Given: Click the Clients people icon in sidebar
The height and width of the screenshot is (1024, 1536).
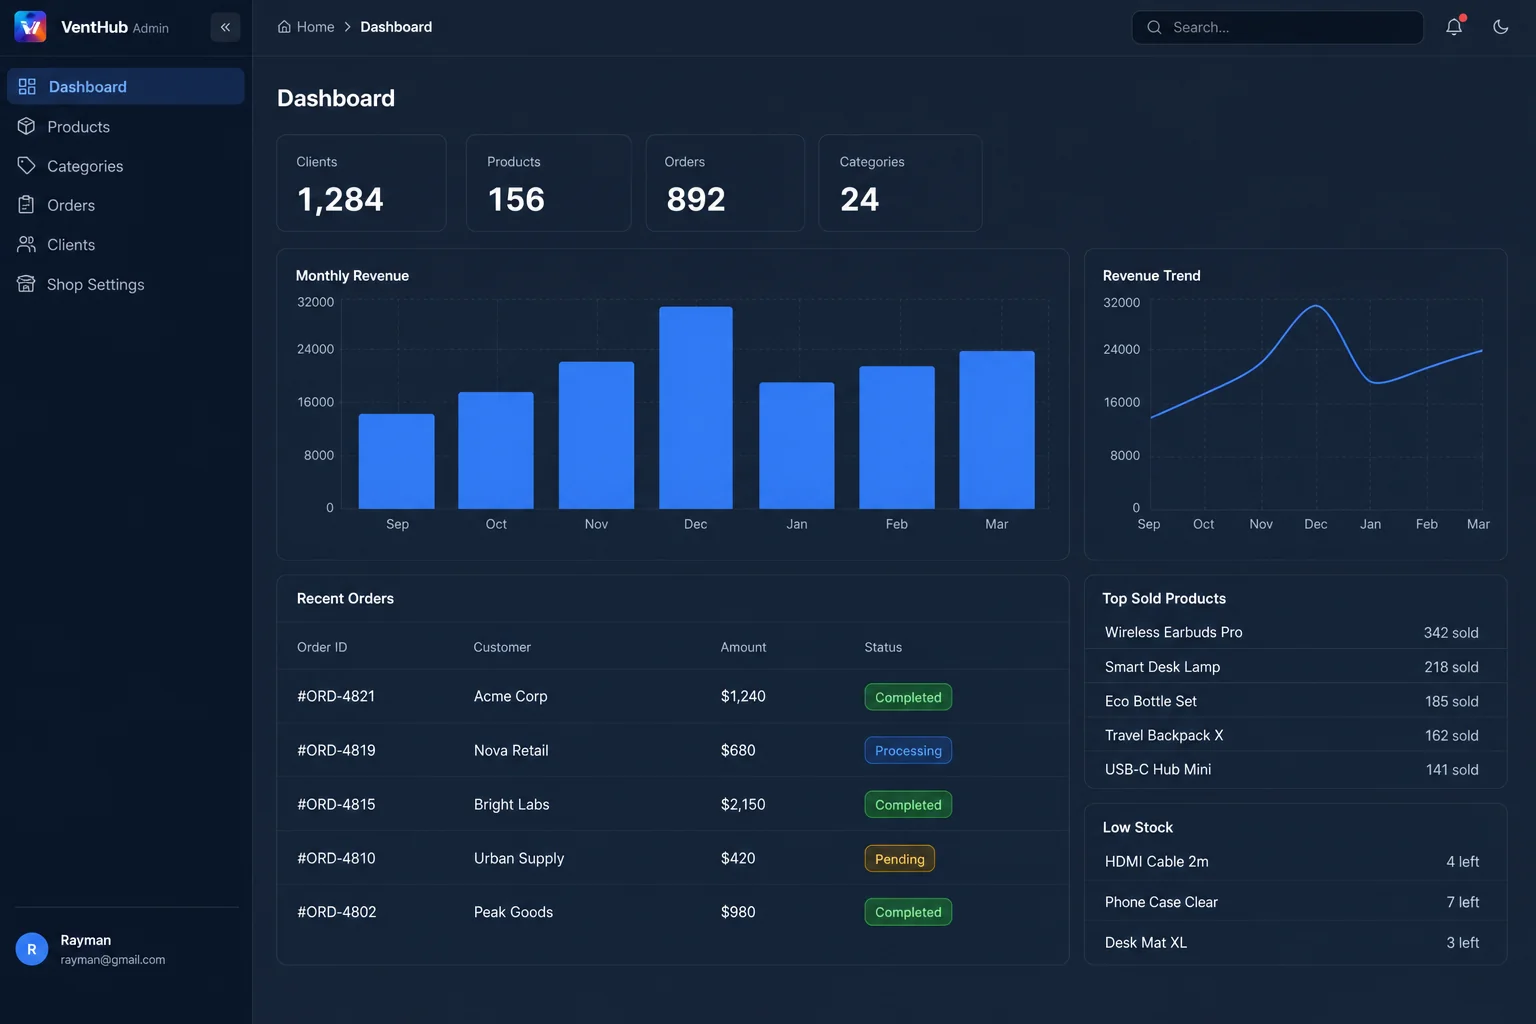Looking at the screenshot, I should 27,244.
